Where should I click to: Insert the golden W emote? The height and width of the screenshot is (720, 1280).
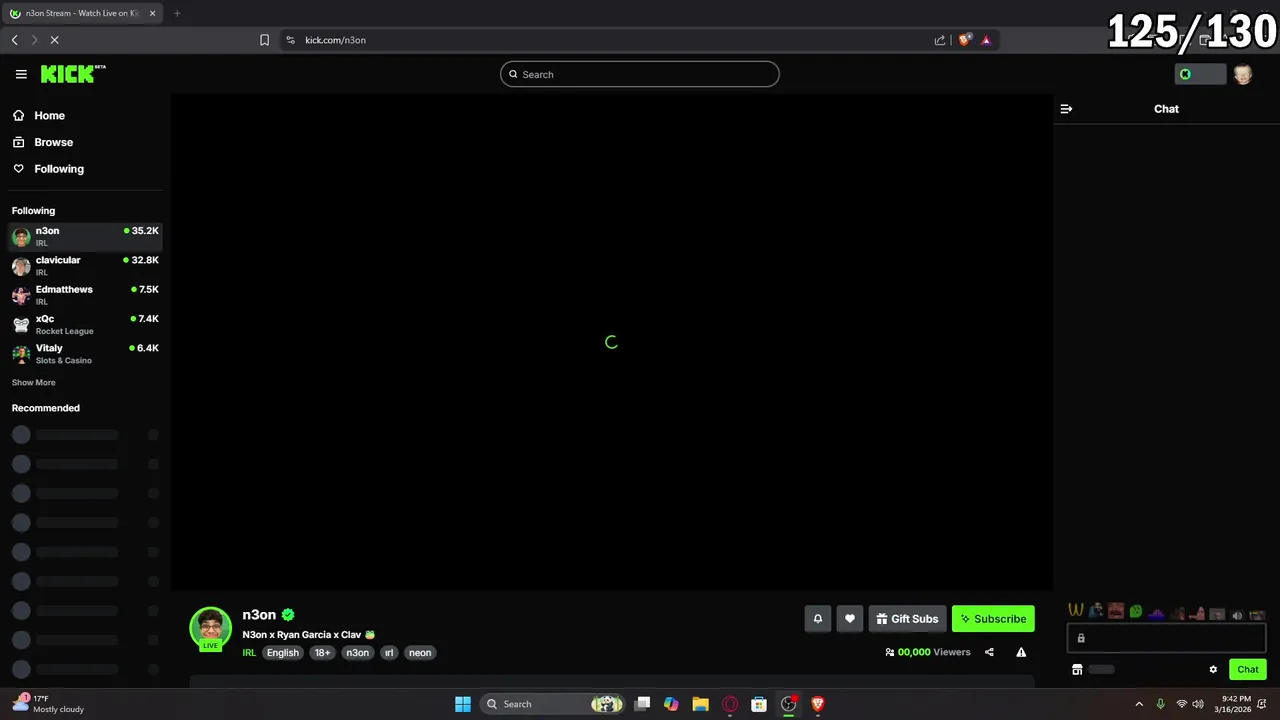pos(1076,610)
